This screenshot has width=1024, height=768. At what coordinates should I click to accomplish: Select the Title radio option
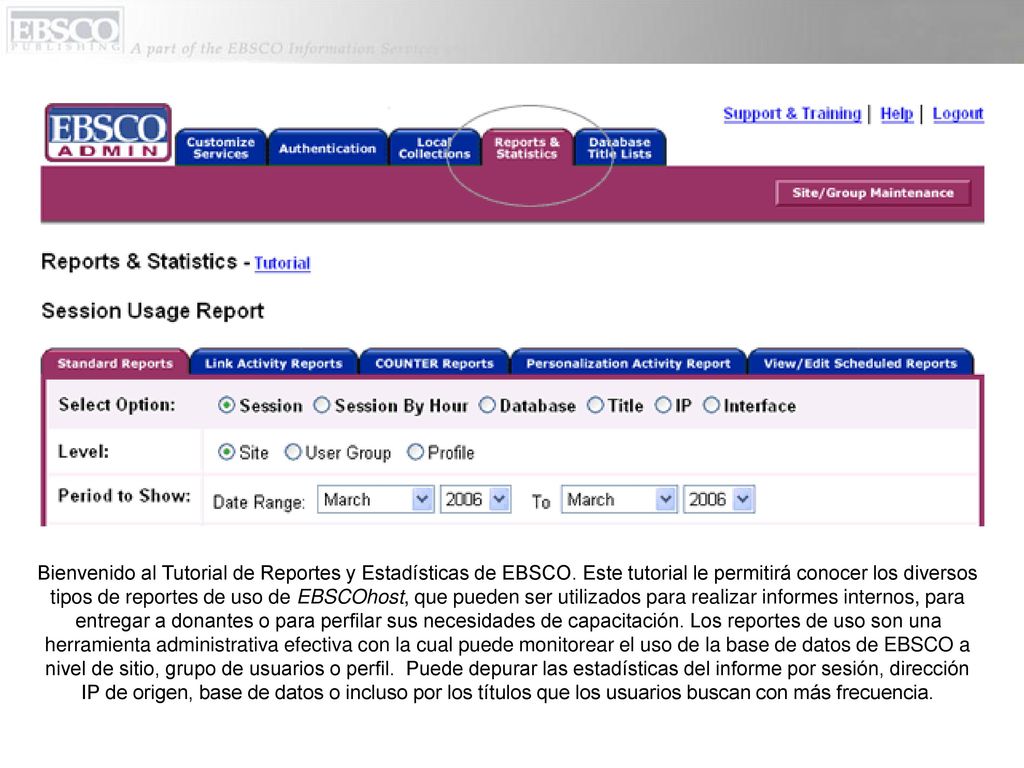click(x=595, y=406)
